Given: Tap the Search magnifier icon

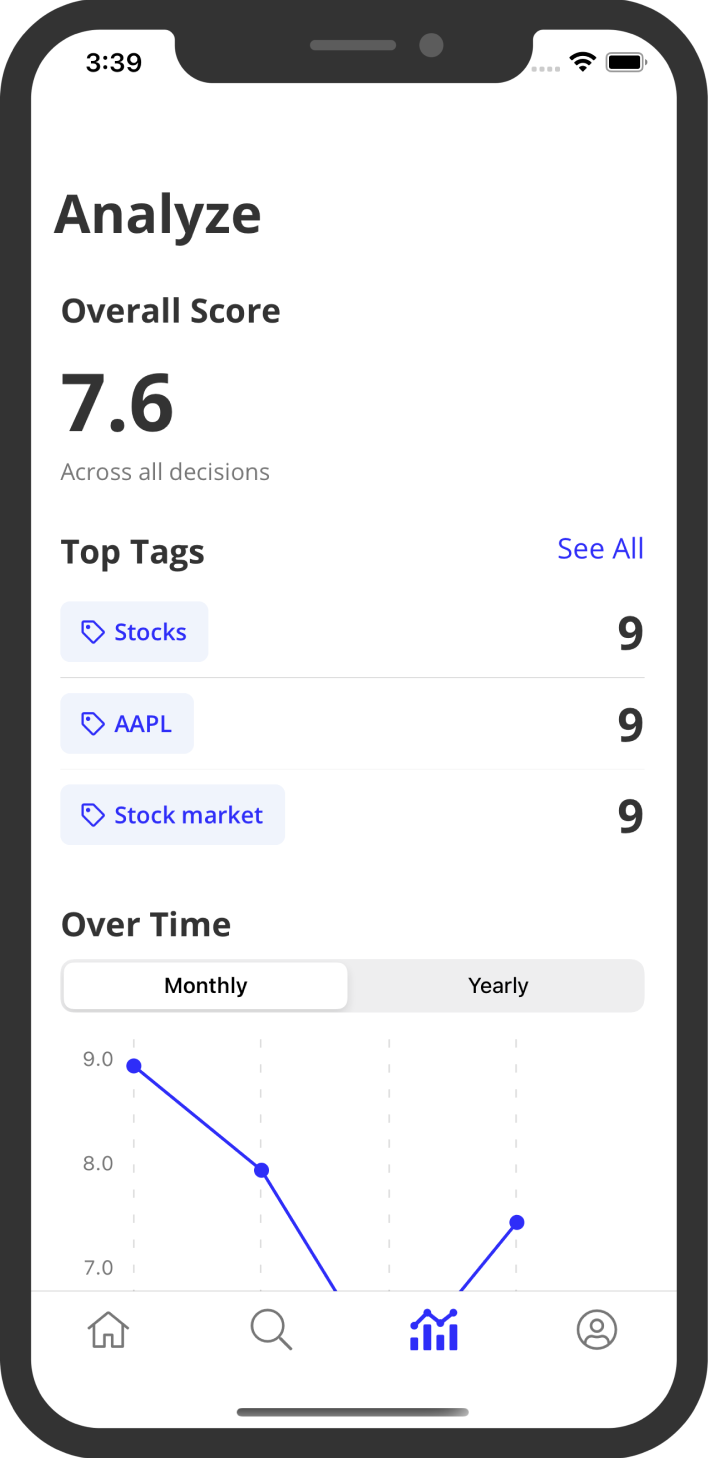Looking at the screenshot, I should tap(270, 1330).
